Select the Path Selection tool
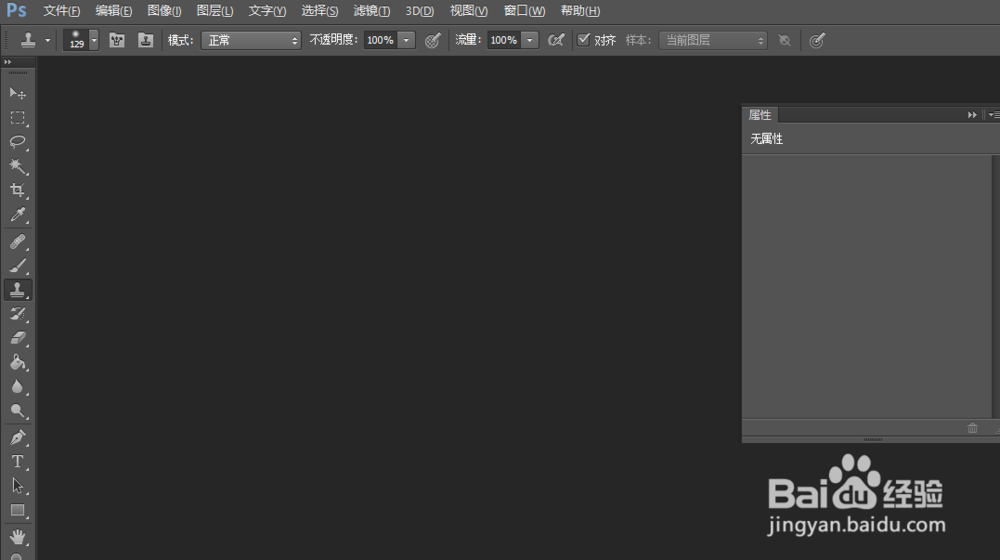The image size is (1000, 560). (17, 486)
